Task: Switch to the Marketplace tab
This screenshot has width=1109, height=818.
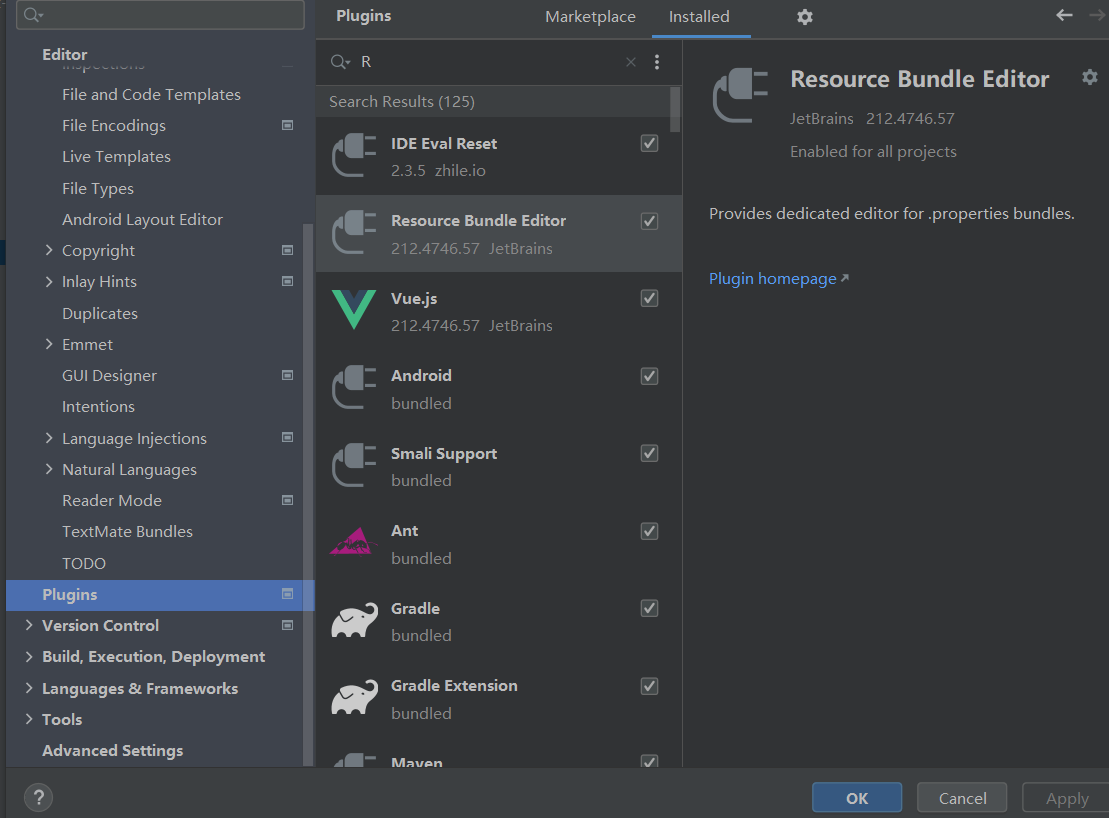Action: point(590,17)
